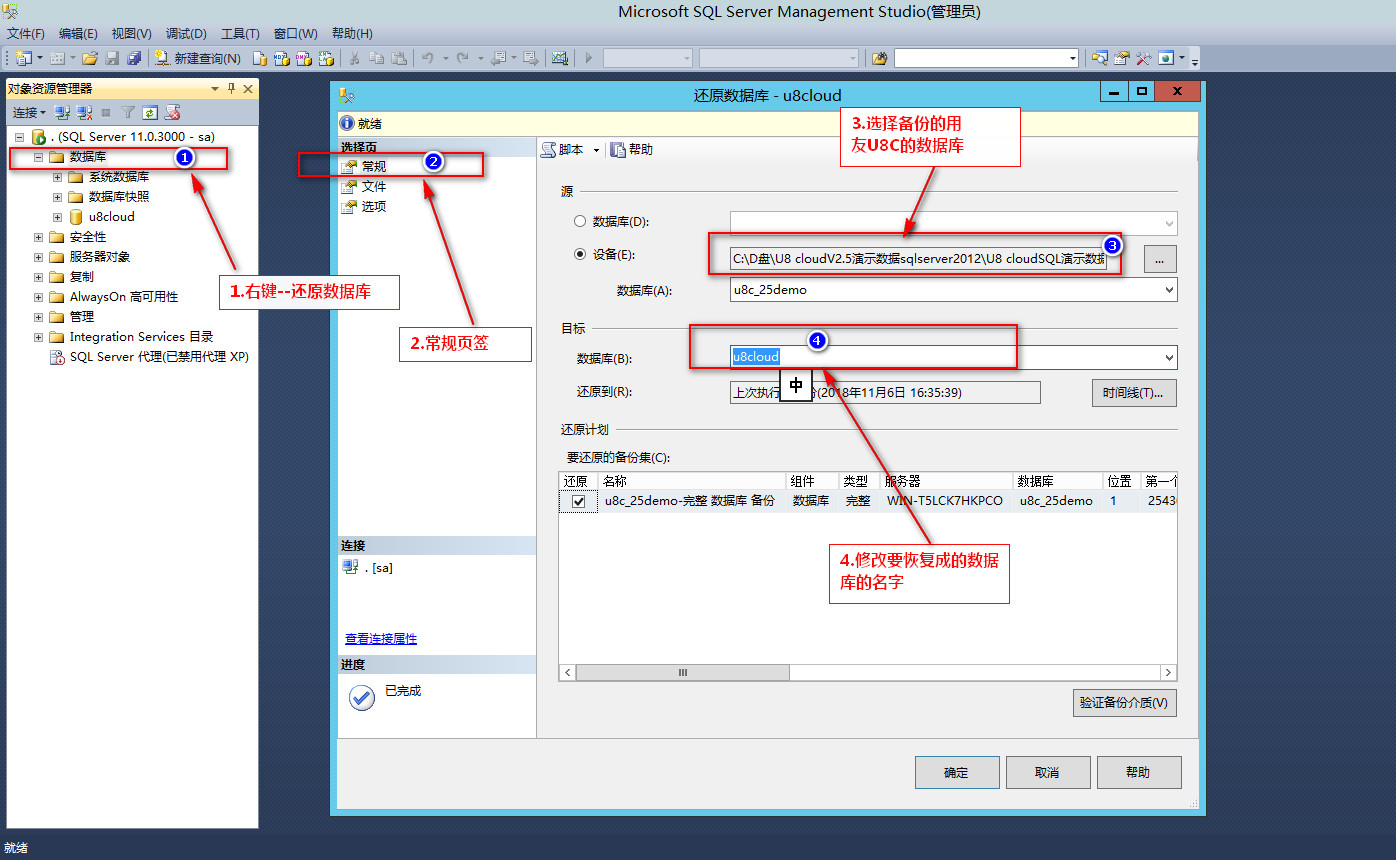The height and width of the screenshot is (860, 1396).
Task: Select the 设备(E) source radio button
Action: click(x=580, y=254)
